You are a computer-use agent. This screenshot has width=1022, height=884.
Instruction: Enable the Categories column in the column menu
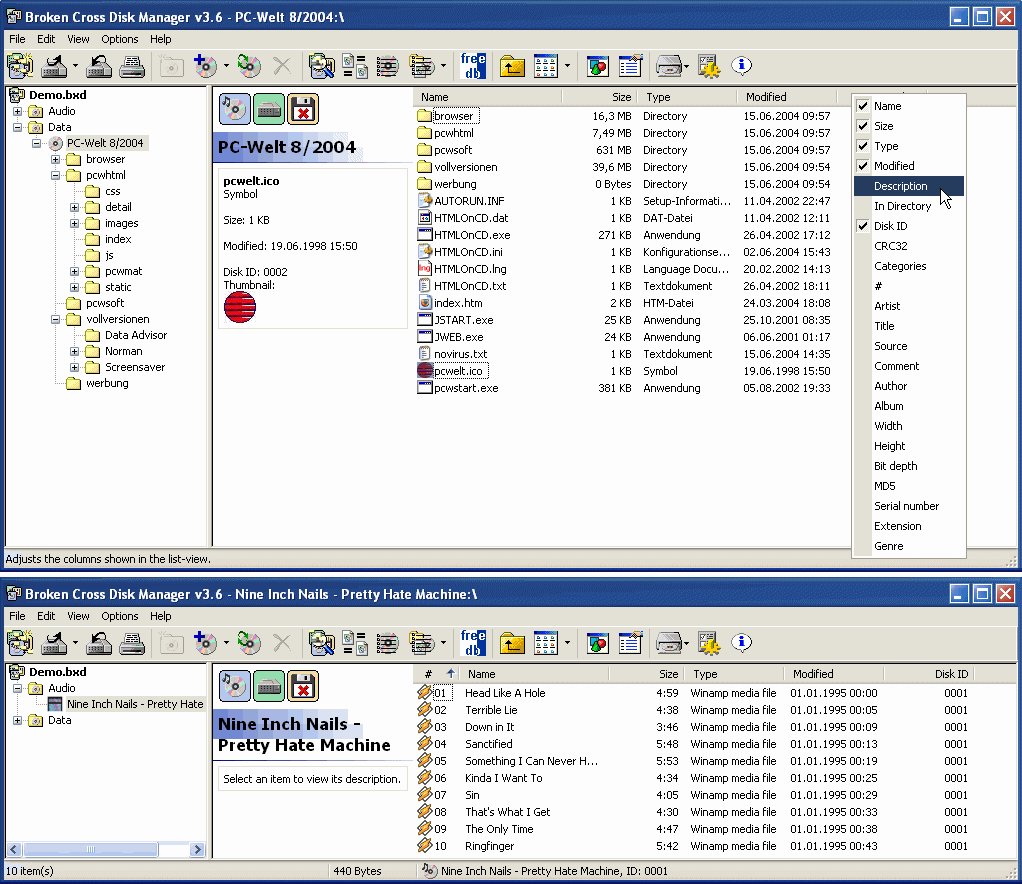pos(909,266)
